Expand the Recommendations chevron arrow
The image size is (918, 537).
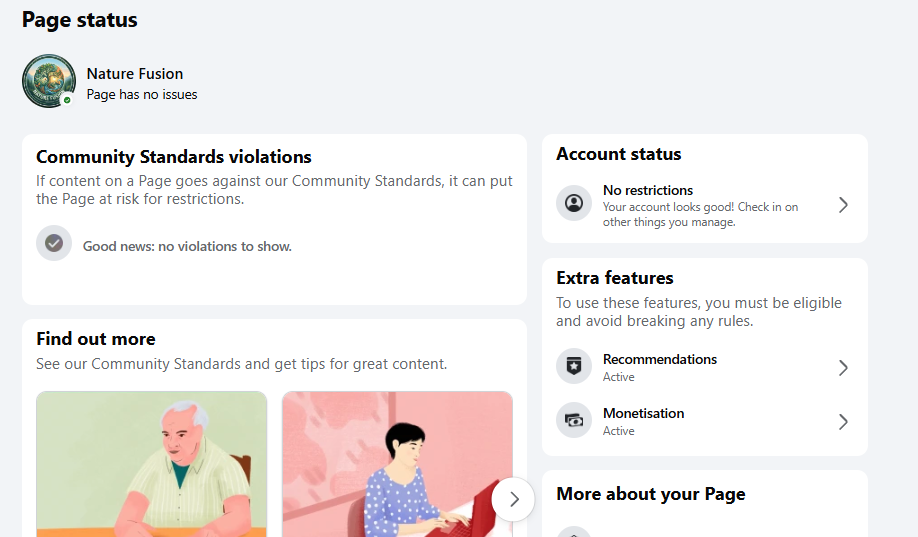tap(843, 368)
